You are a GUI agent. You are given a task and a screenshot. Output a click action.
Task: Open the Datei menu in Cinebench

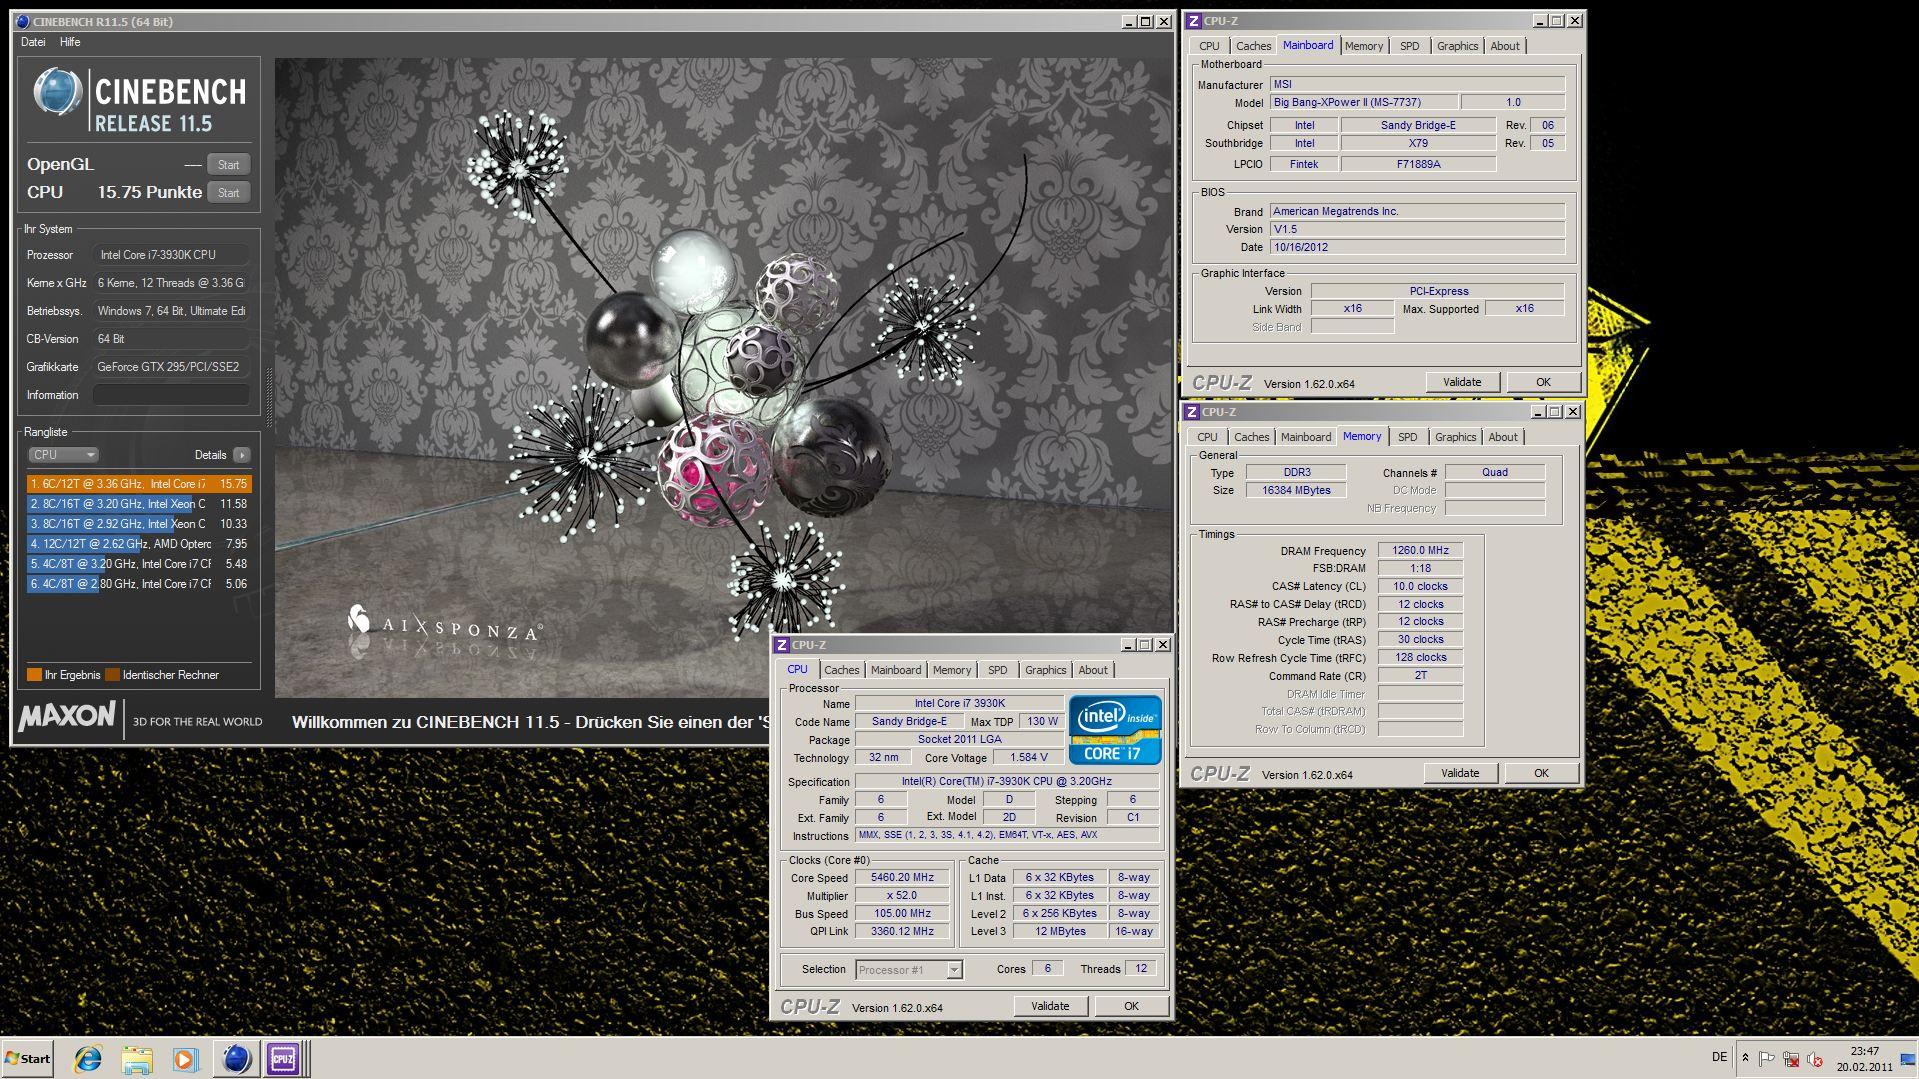(33, 42)
